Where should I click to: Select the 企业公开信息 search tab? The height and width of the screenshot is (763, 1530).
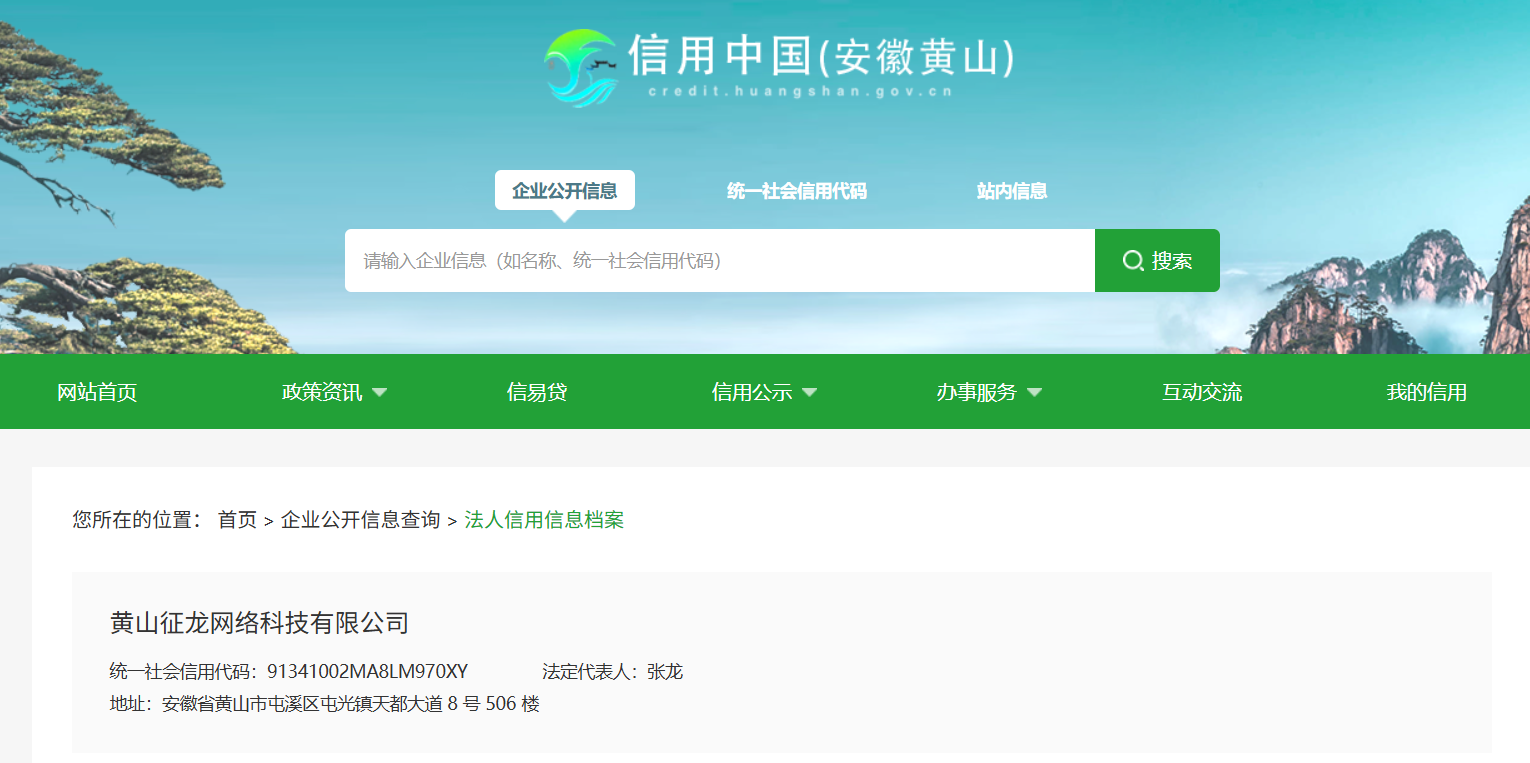pos(565,190)
